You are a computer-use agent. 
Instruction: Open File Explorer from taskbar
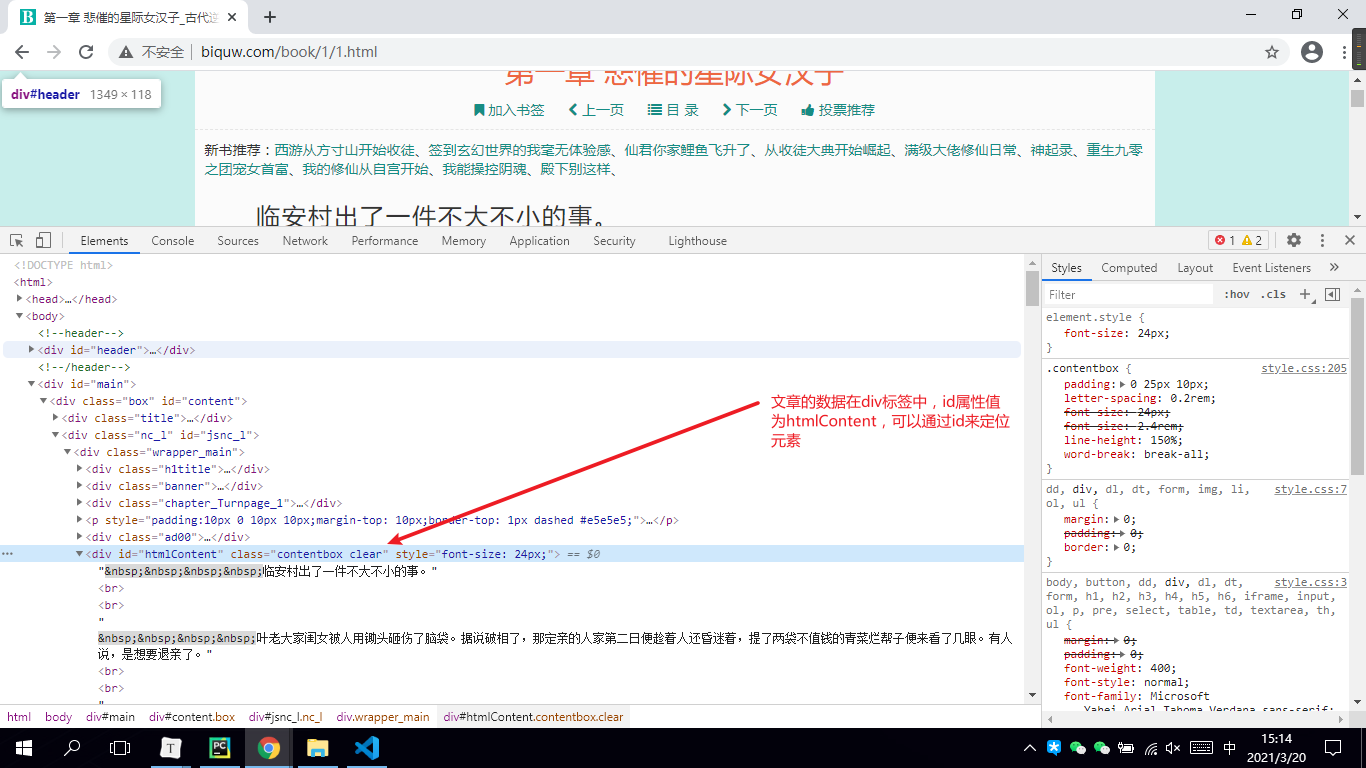click(317, 747)
